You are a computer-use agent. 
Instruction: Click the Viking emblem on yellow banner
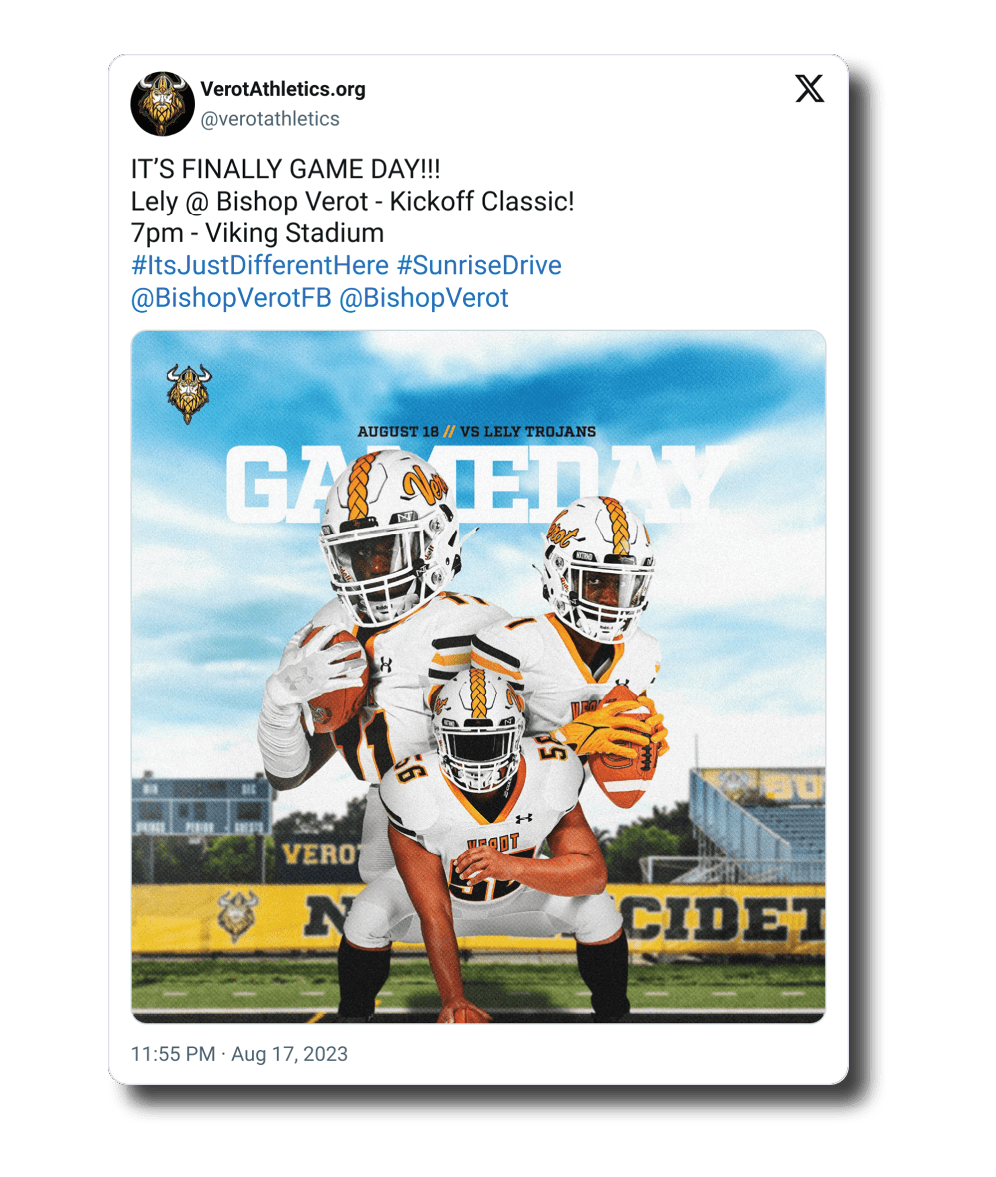[237, 915]
